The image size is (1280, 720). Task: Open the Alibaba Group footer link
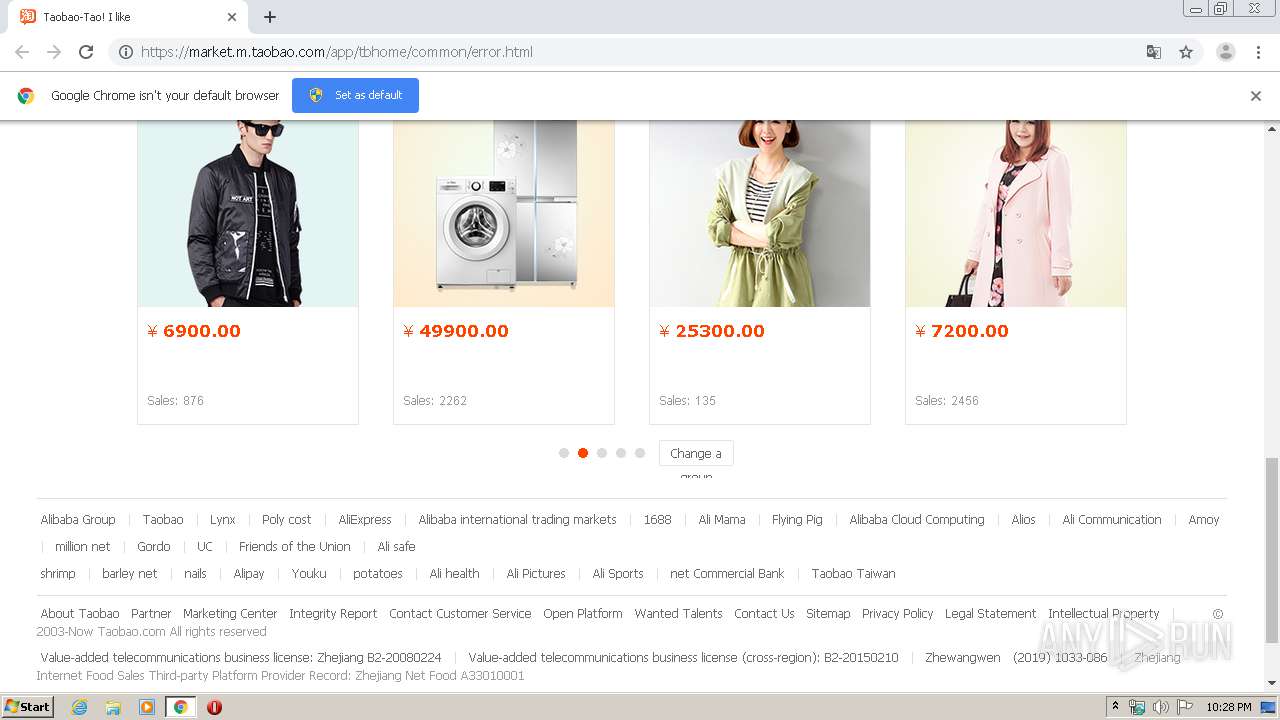pyautogui.click(x=78, y=520)
